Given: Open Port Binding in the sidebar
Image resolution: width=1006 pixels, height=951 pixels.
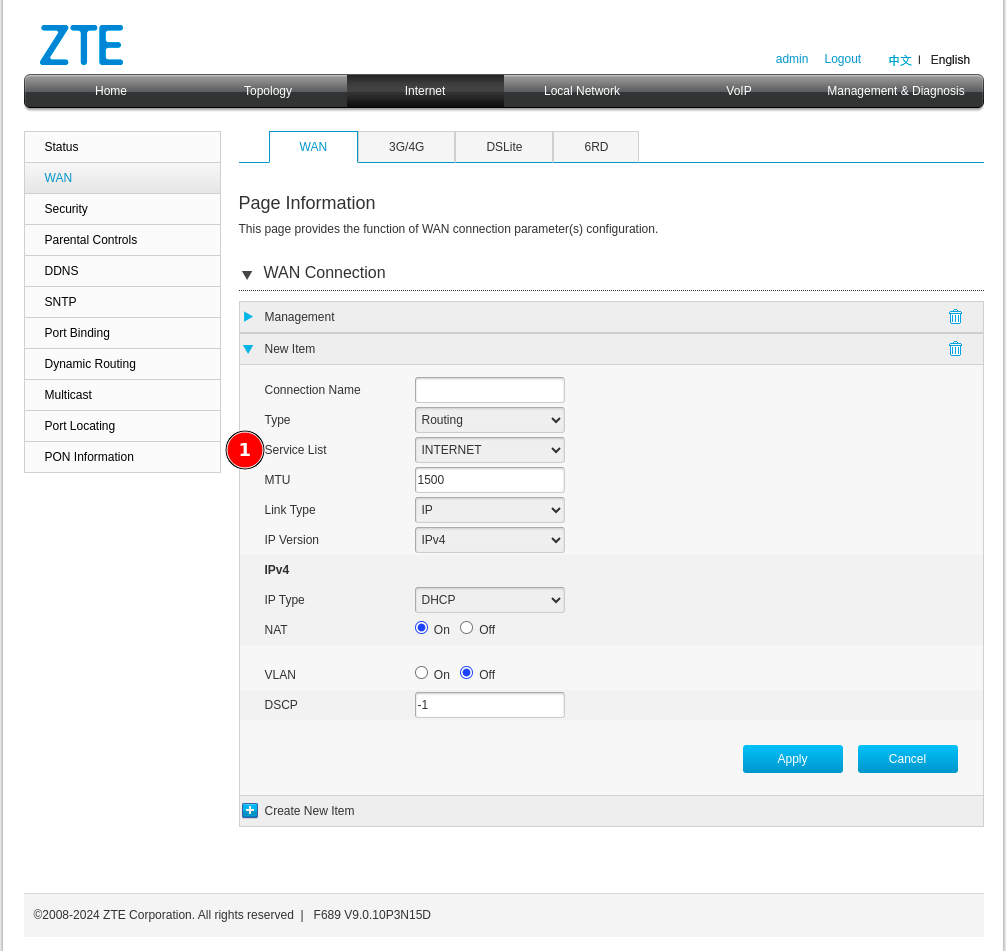Looking at the screenshot, I should pyautogui.click(x=77, y=333).
